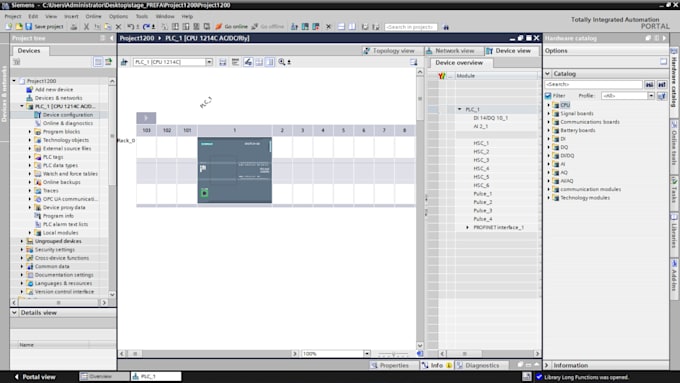Image resolution: width=680 pixels, height=383 pixels.
Task: Click the Cut scissors icon
Action: point(86,27)
